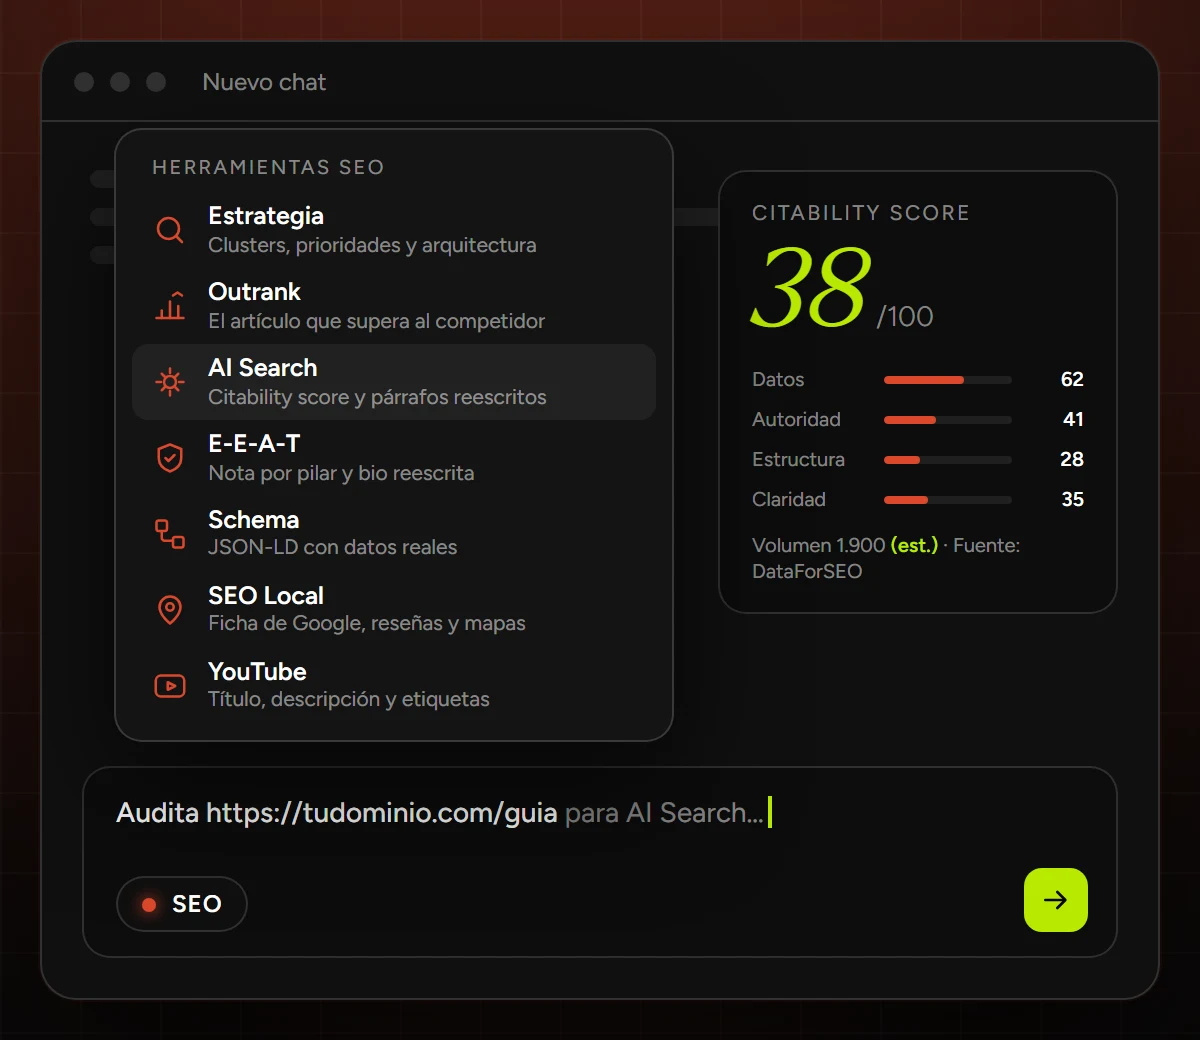
Task: Pick the Schema JSON-LD entry
Action: click(394, 534)
